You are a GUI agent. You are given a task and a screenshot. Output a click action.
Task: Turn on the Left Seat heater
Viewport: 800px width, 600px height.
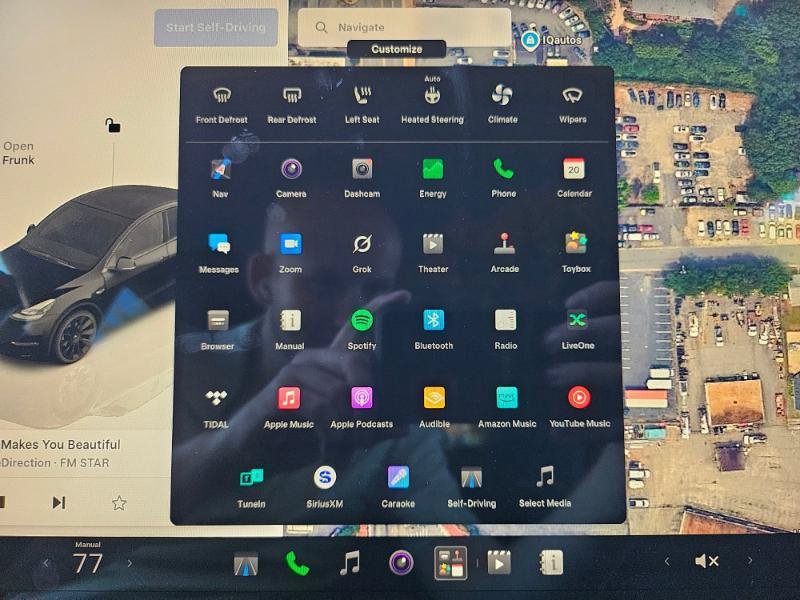click(x=362, y=95)
